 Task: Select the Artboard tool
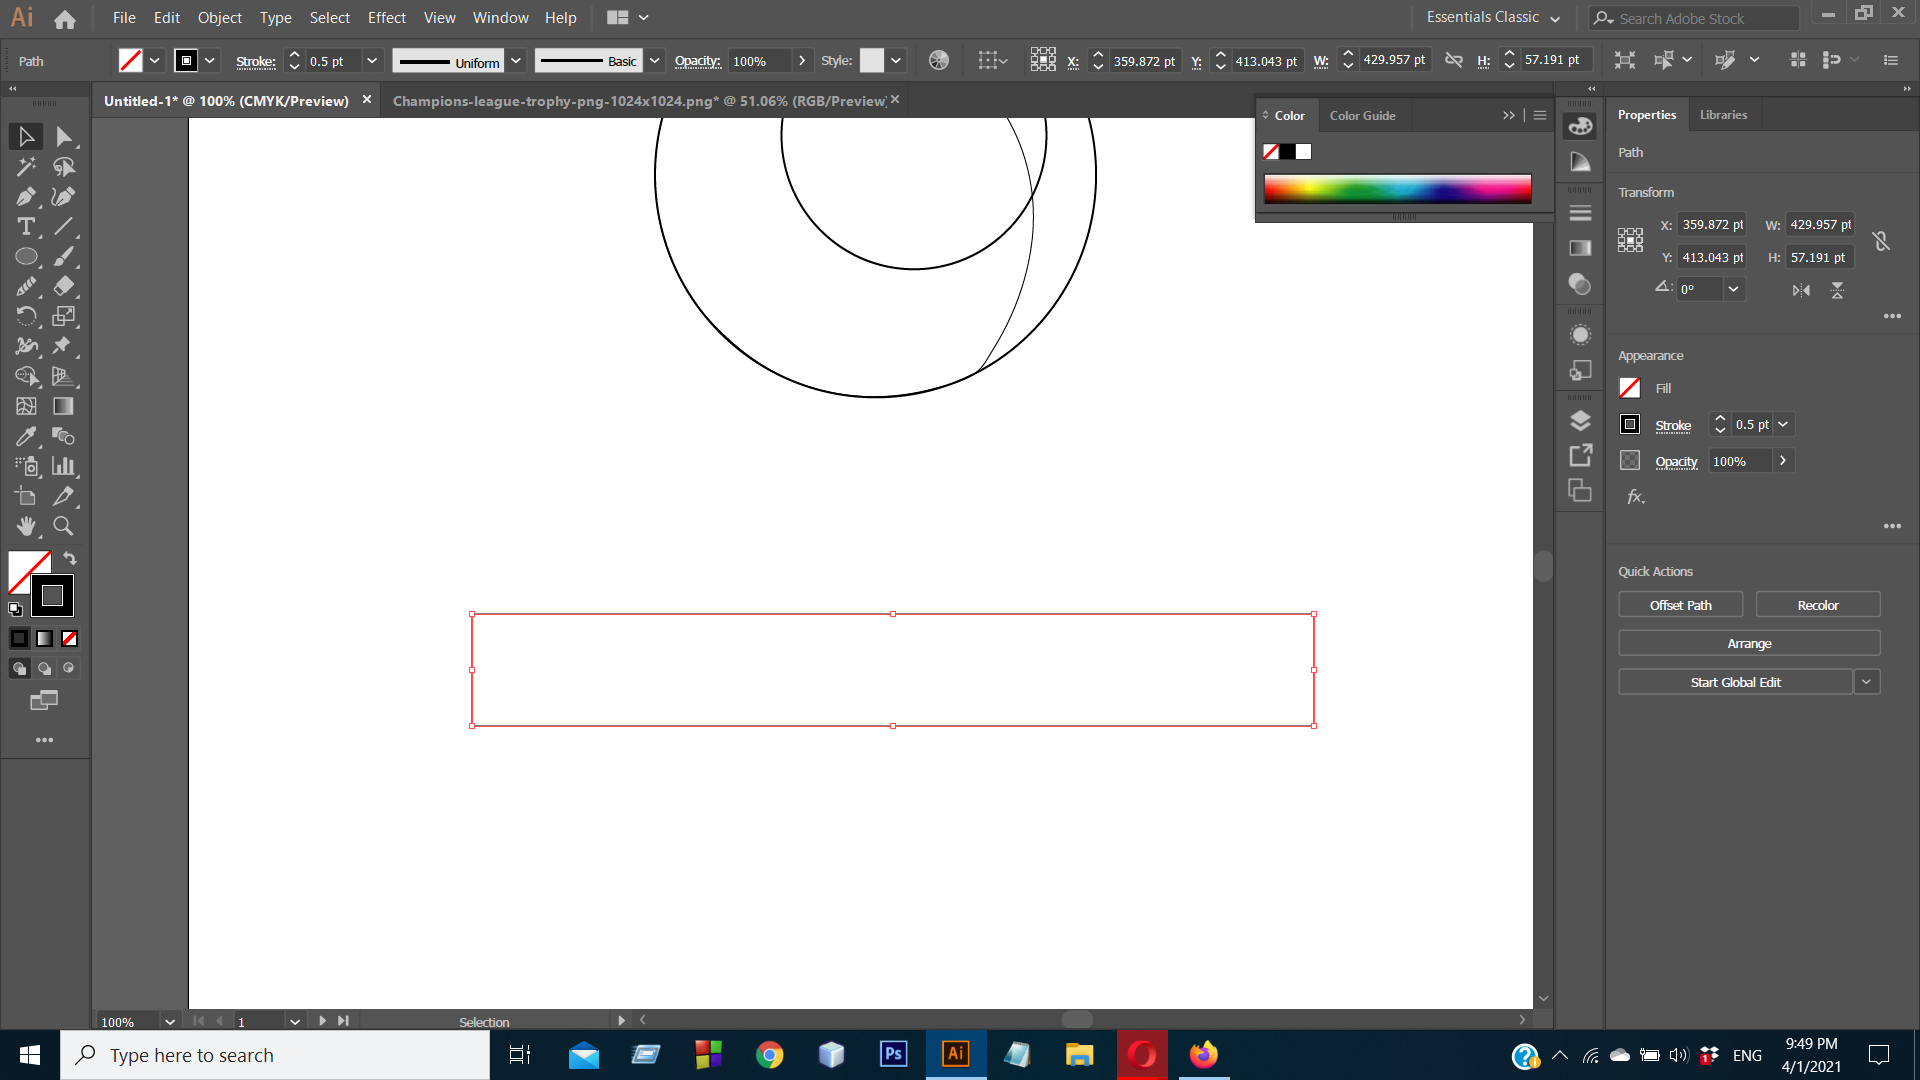(26, 496)
